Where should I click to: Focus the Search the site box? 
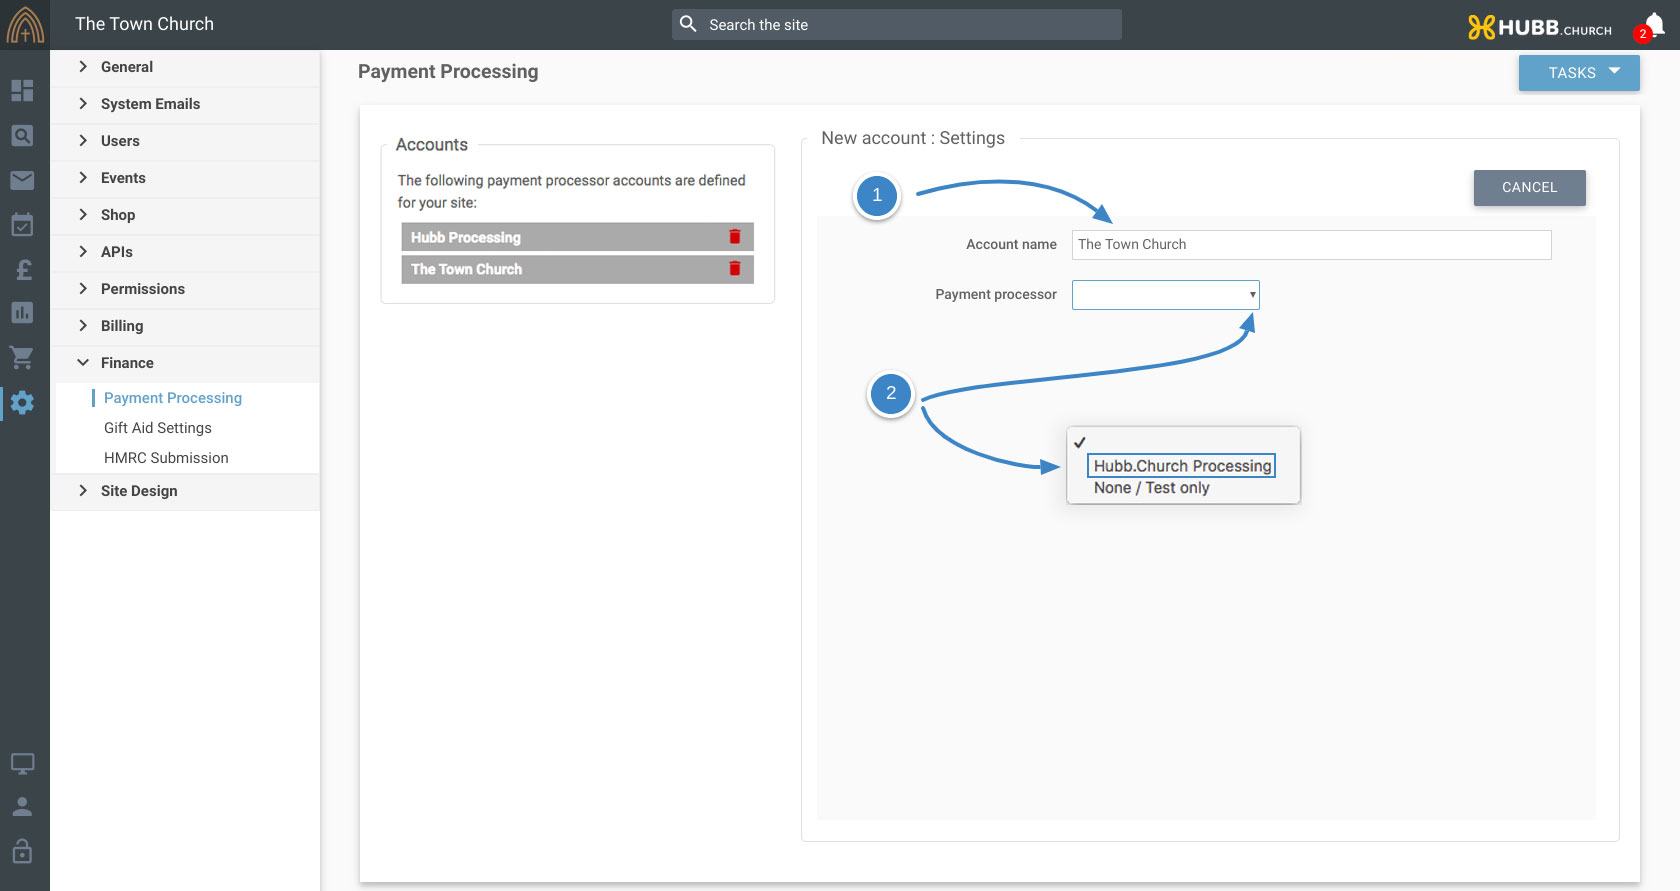coord(897,25)
